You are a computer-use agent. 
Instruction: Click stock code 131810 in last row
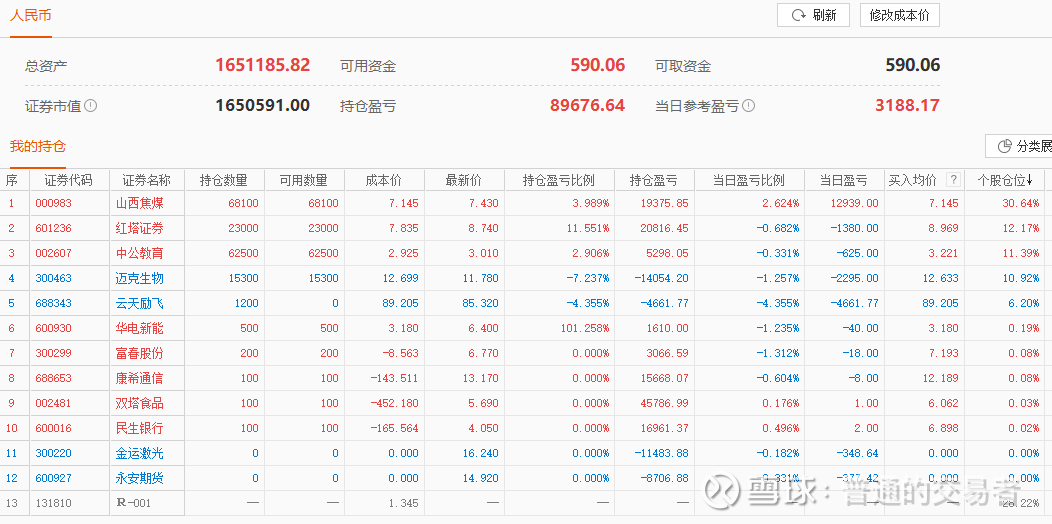pos(53,503)
